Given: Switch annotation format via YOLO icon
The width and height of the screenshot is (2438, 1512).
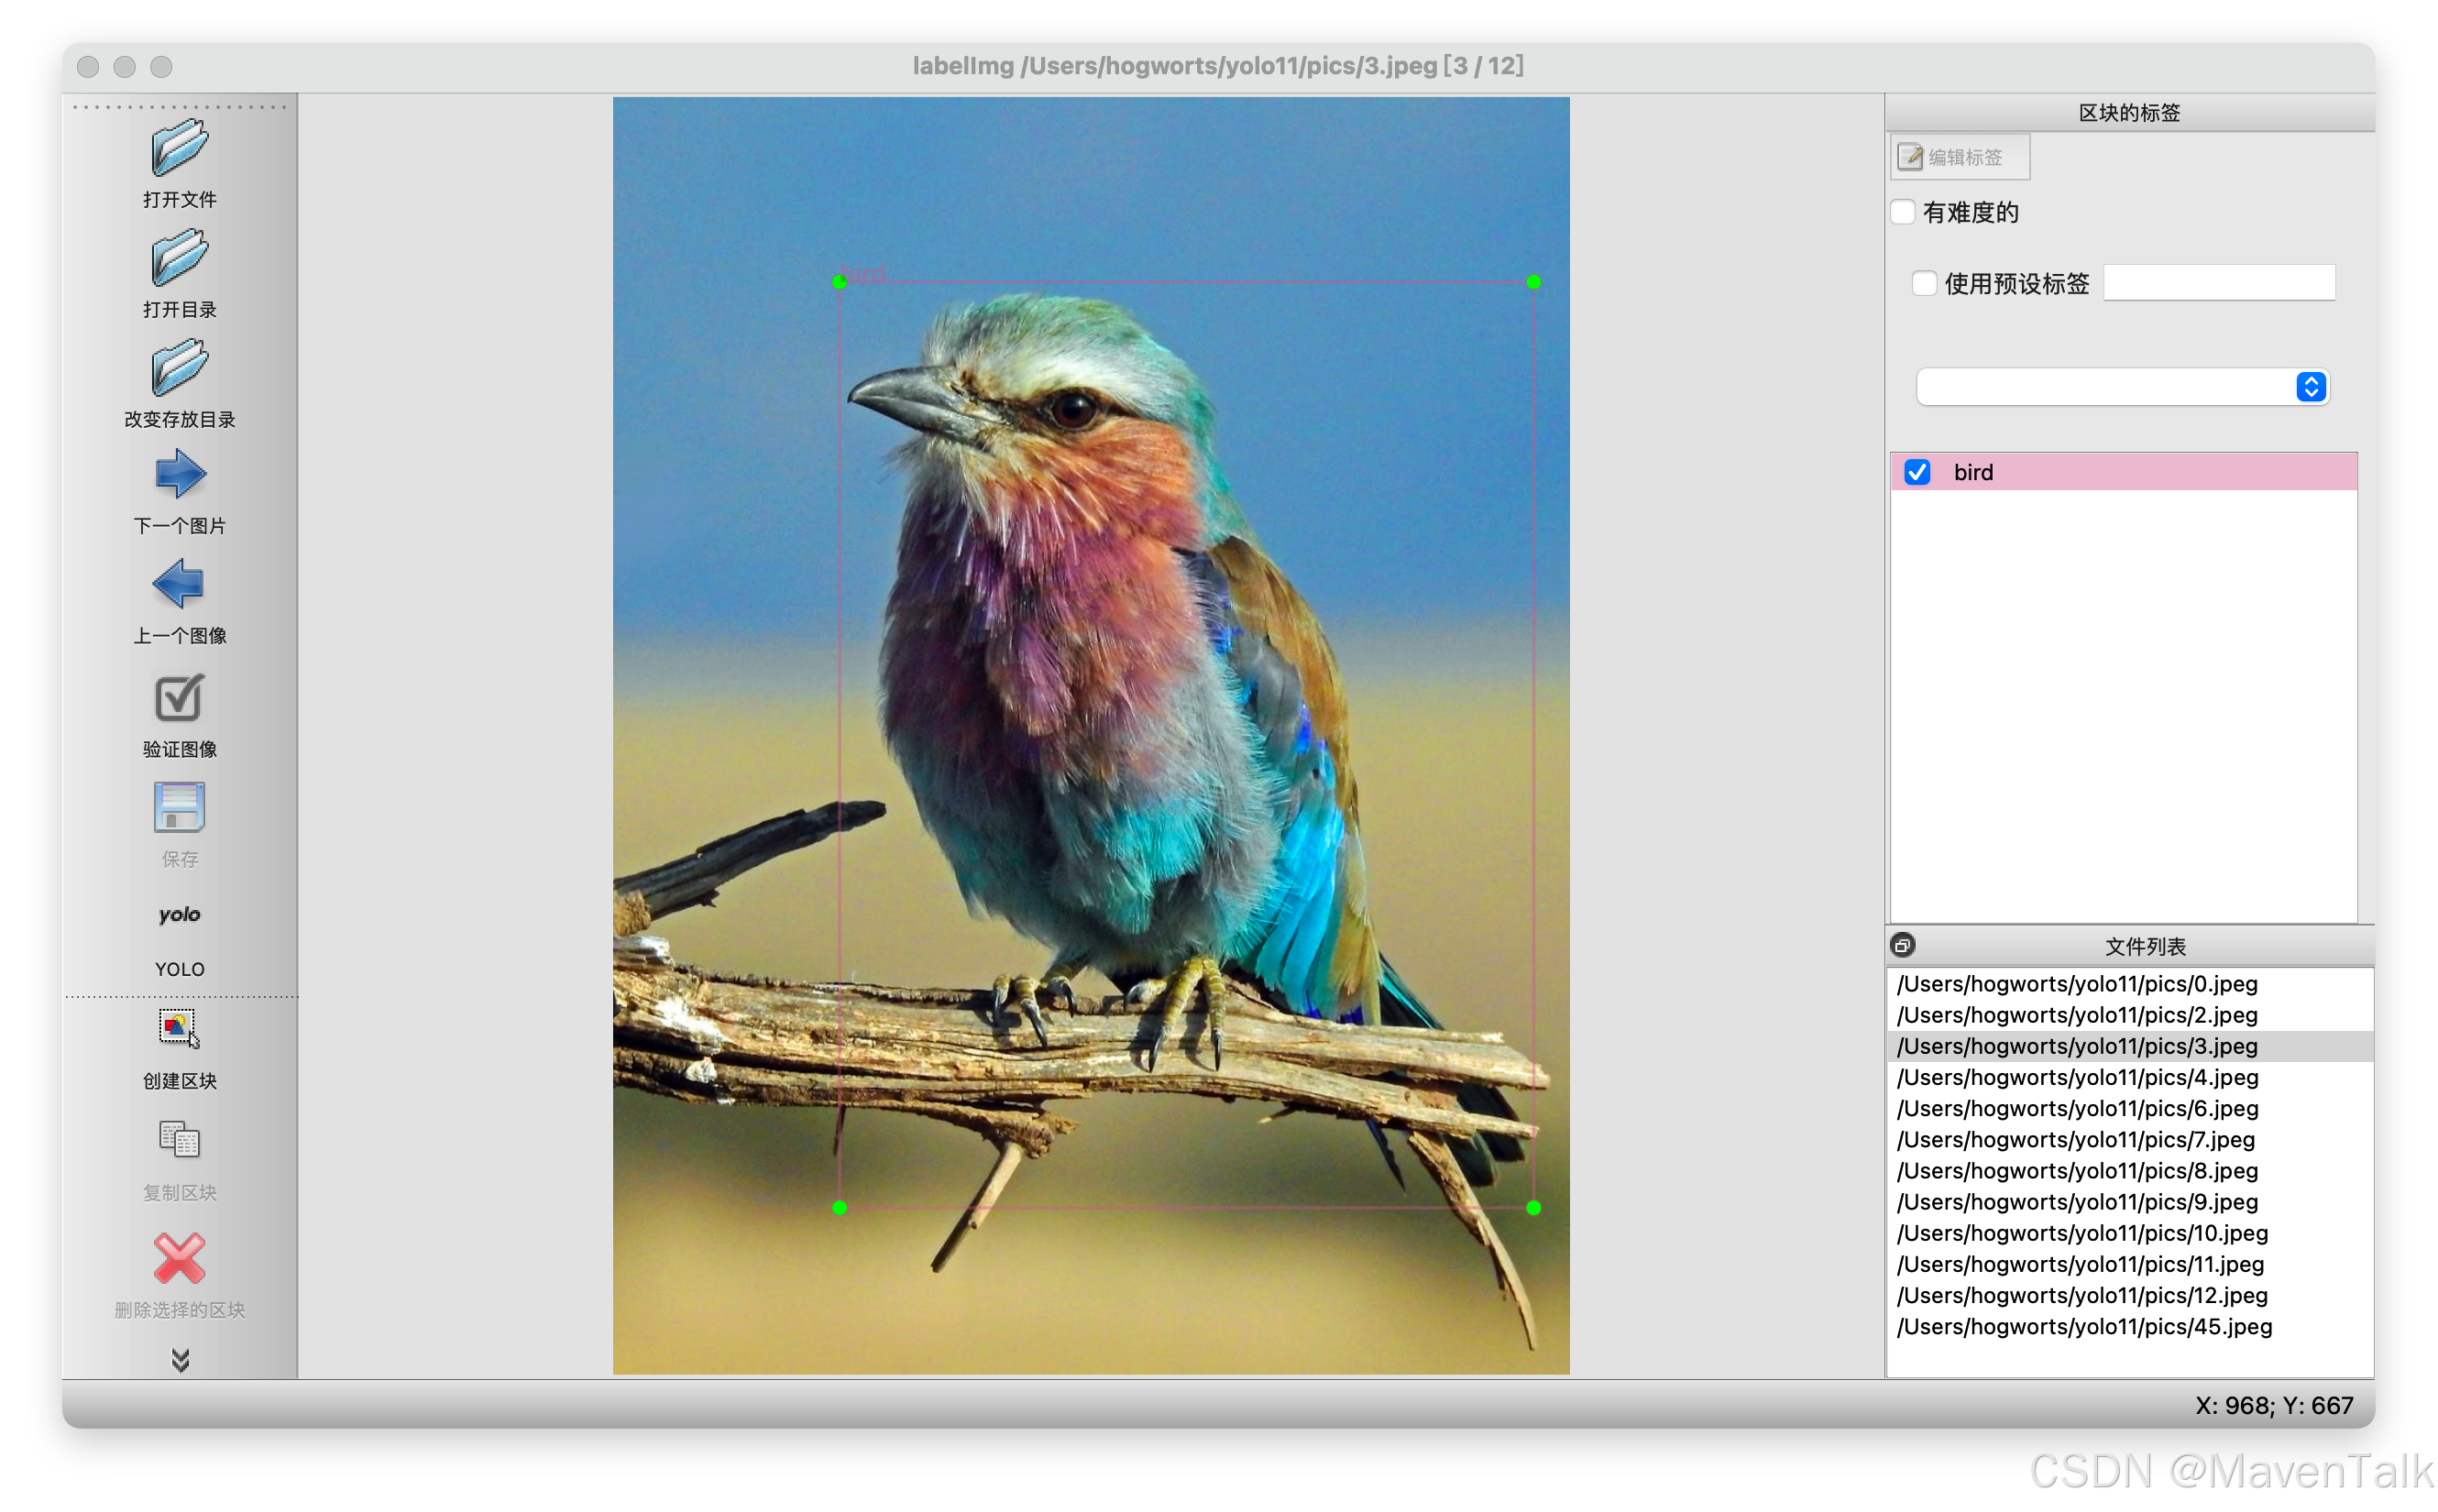Looking at the screenshot, I should [x=179, y=916].
